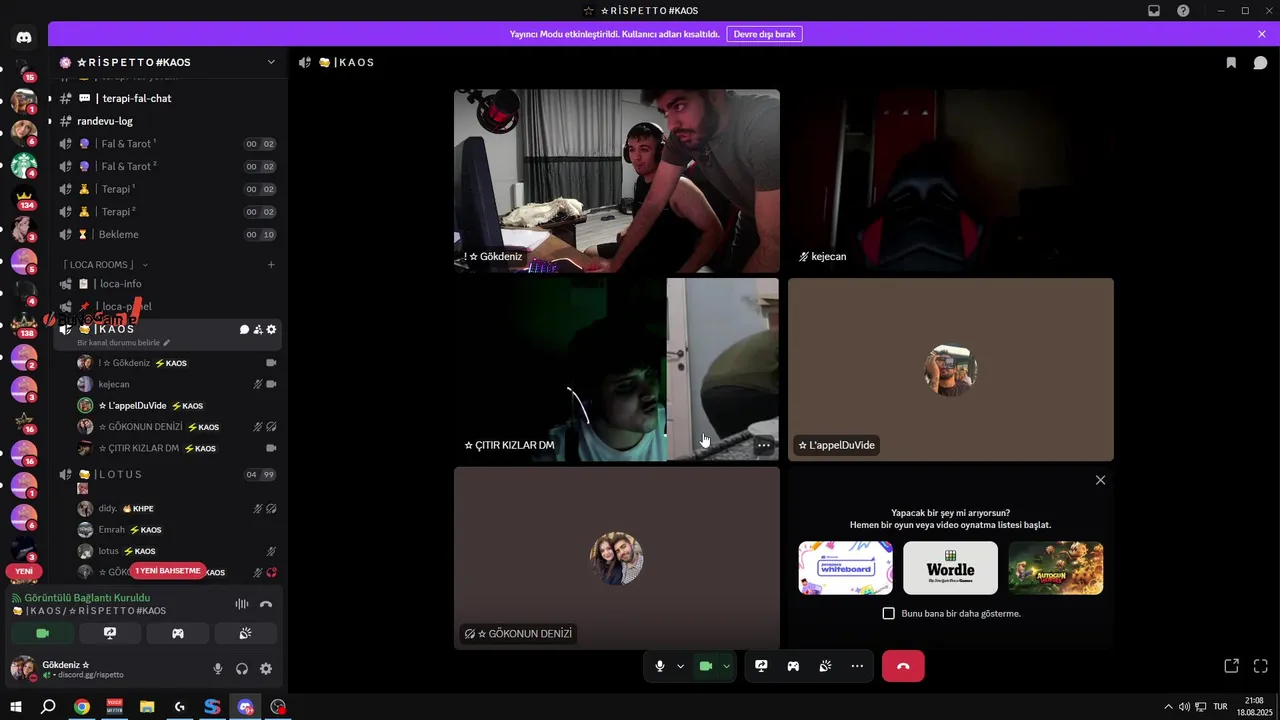Enter full screen call view

pos(1260,665)
